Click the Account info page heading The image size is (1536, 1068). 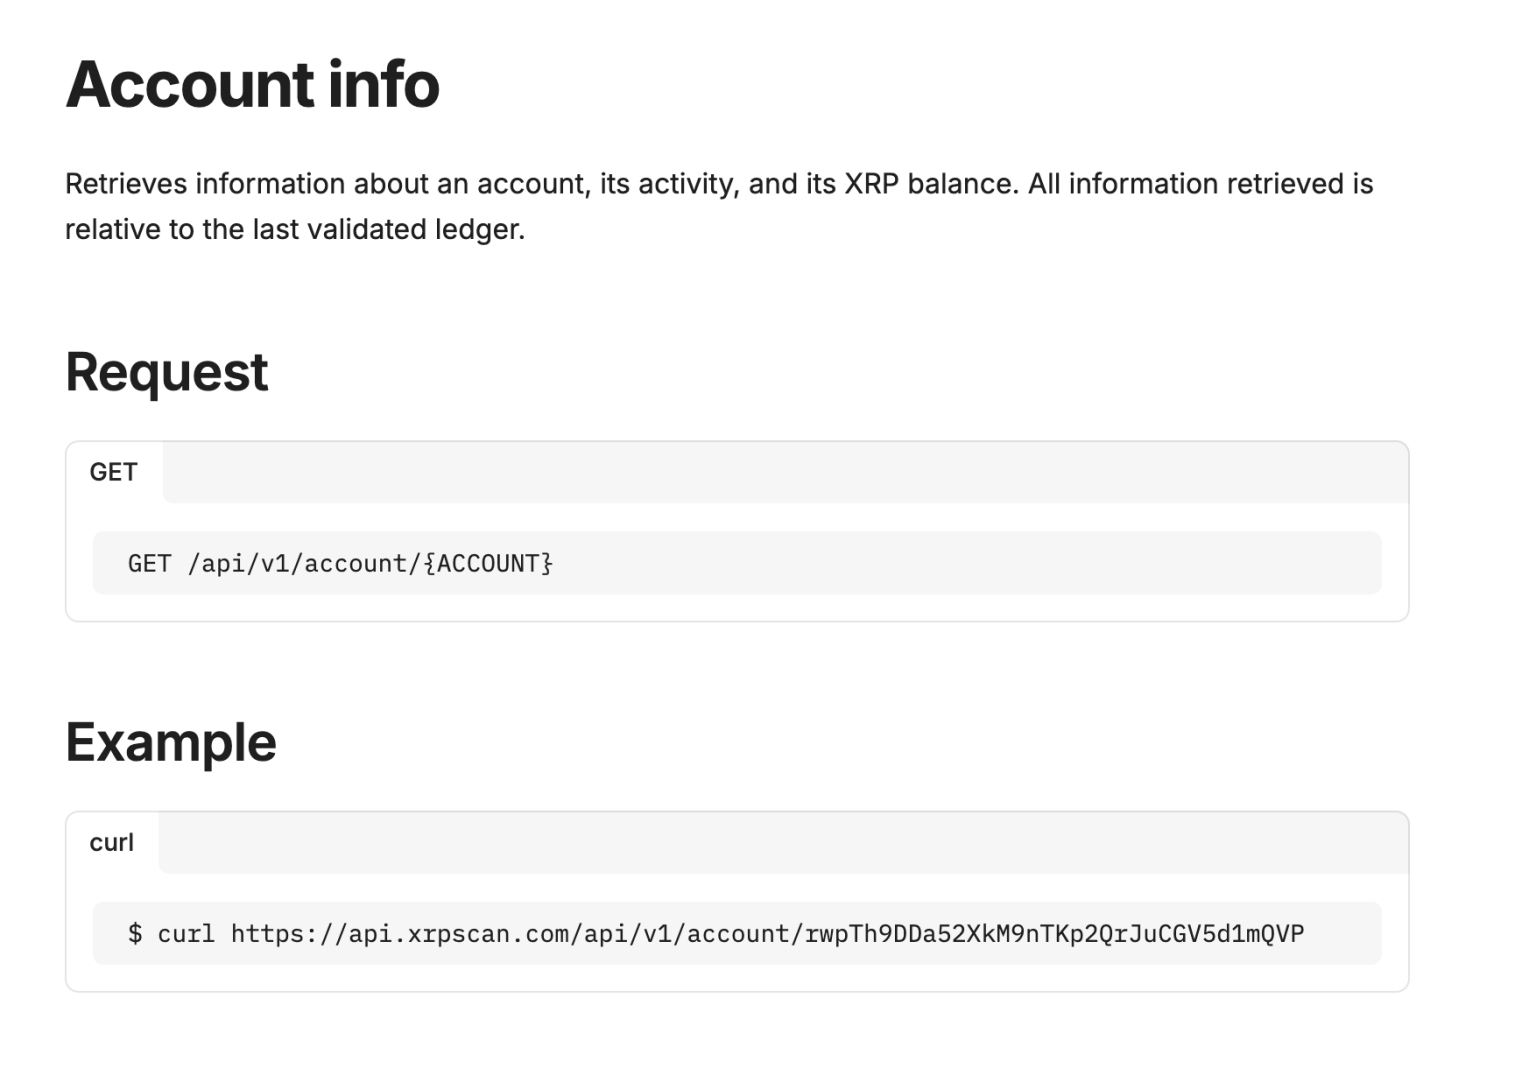pos(251,85)
